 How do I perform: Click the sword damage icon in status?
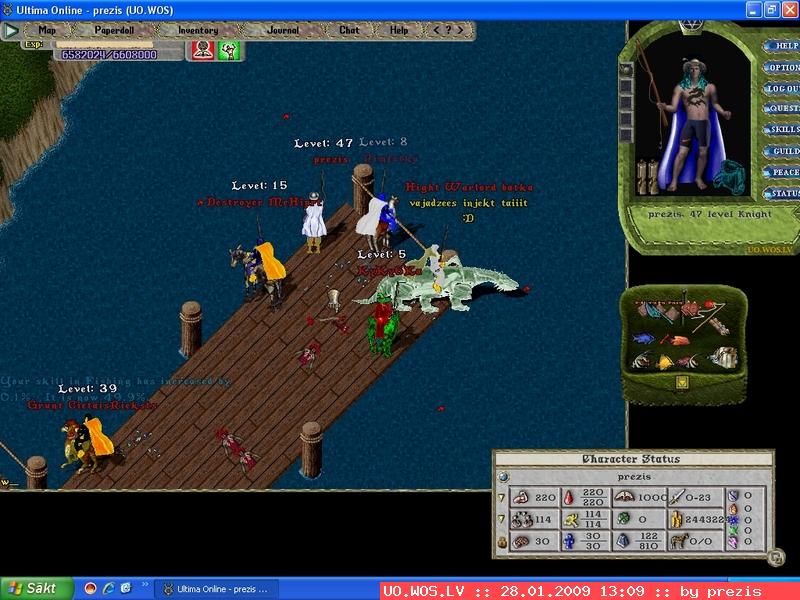point(677,496)
